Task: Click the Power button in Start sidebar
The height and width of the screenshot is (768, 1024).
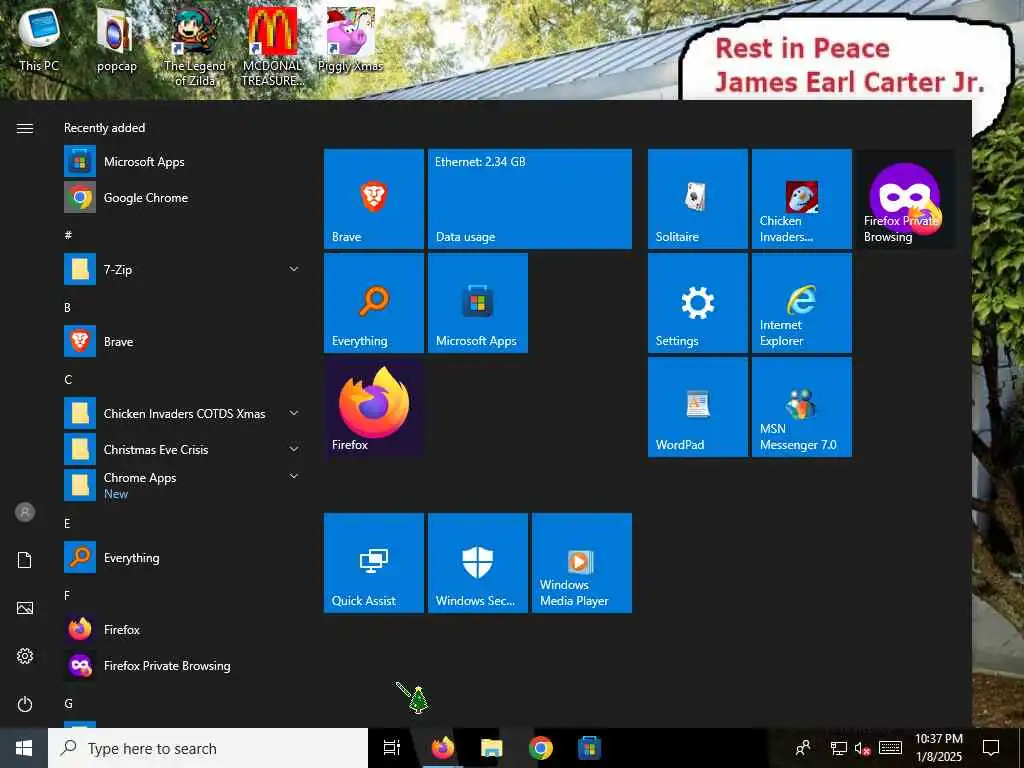Action: click(x=25, y=704)
